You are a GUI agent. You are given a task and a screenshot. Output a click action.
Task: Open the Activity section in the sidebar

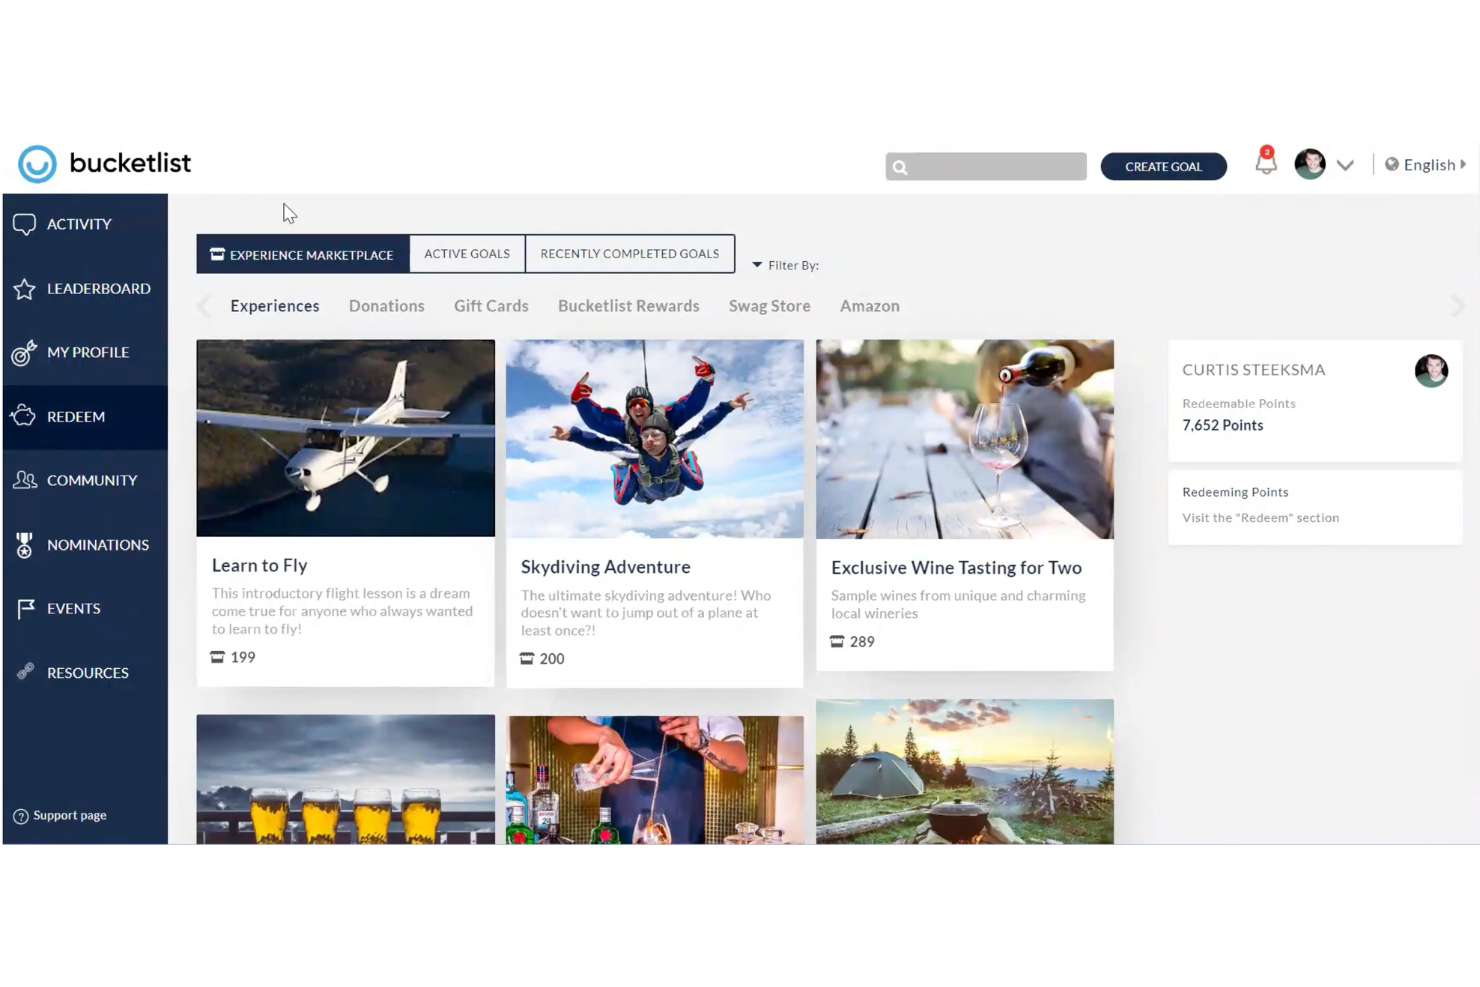(x=79, y=224)
